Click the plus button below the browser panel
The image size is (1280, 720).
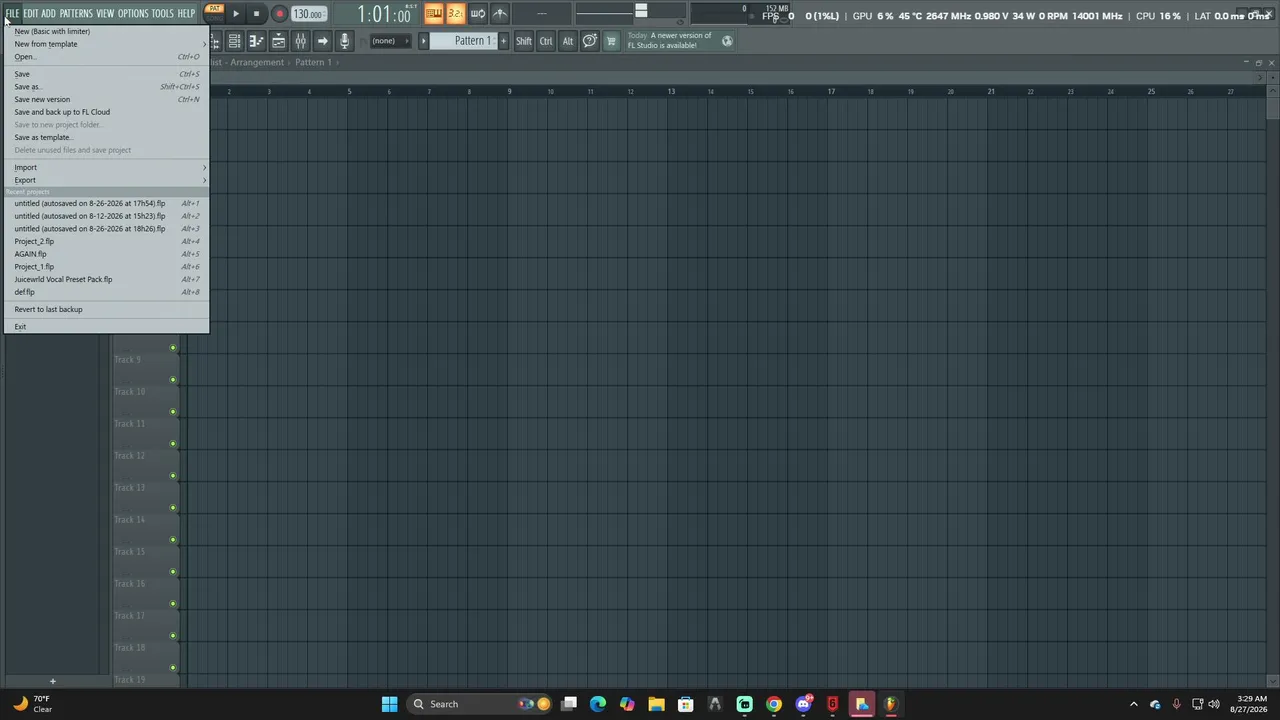[53, 682]
